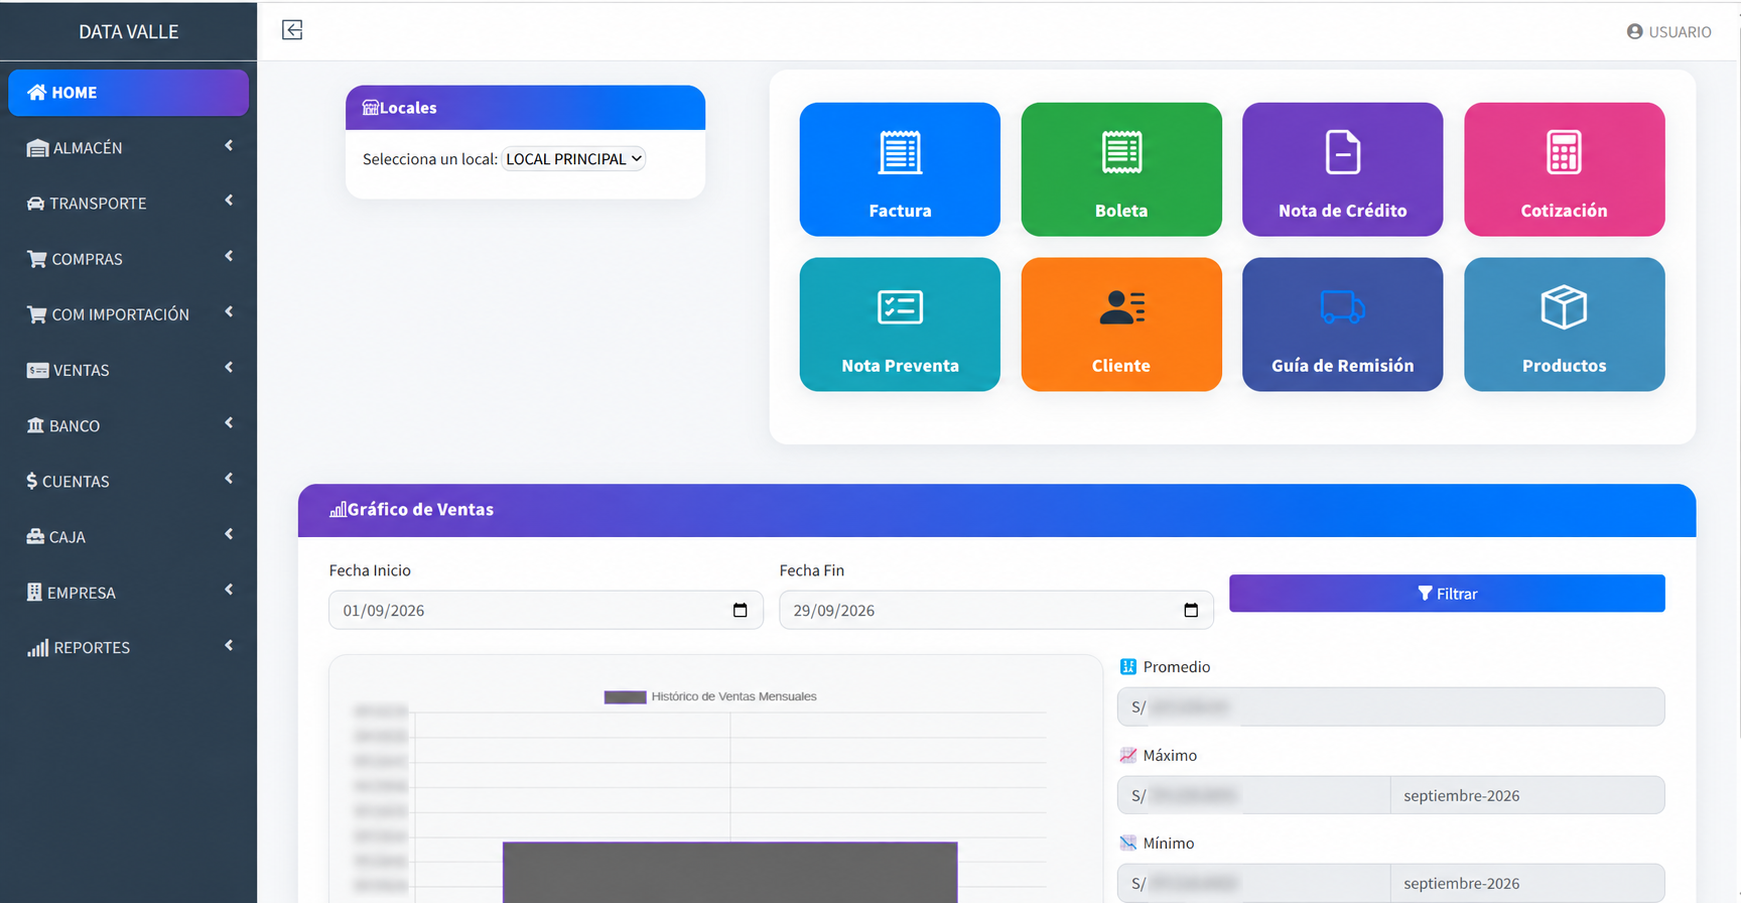Select the HOME sidebar item
The width and height of the screenshot is (1741, 903).
[128, 92]
